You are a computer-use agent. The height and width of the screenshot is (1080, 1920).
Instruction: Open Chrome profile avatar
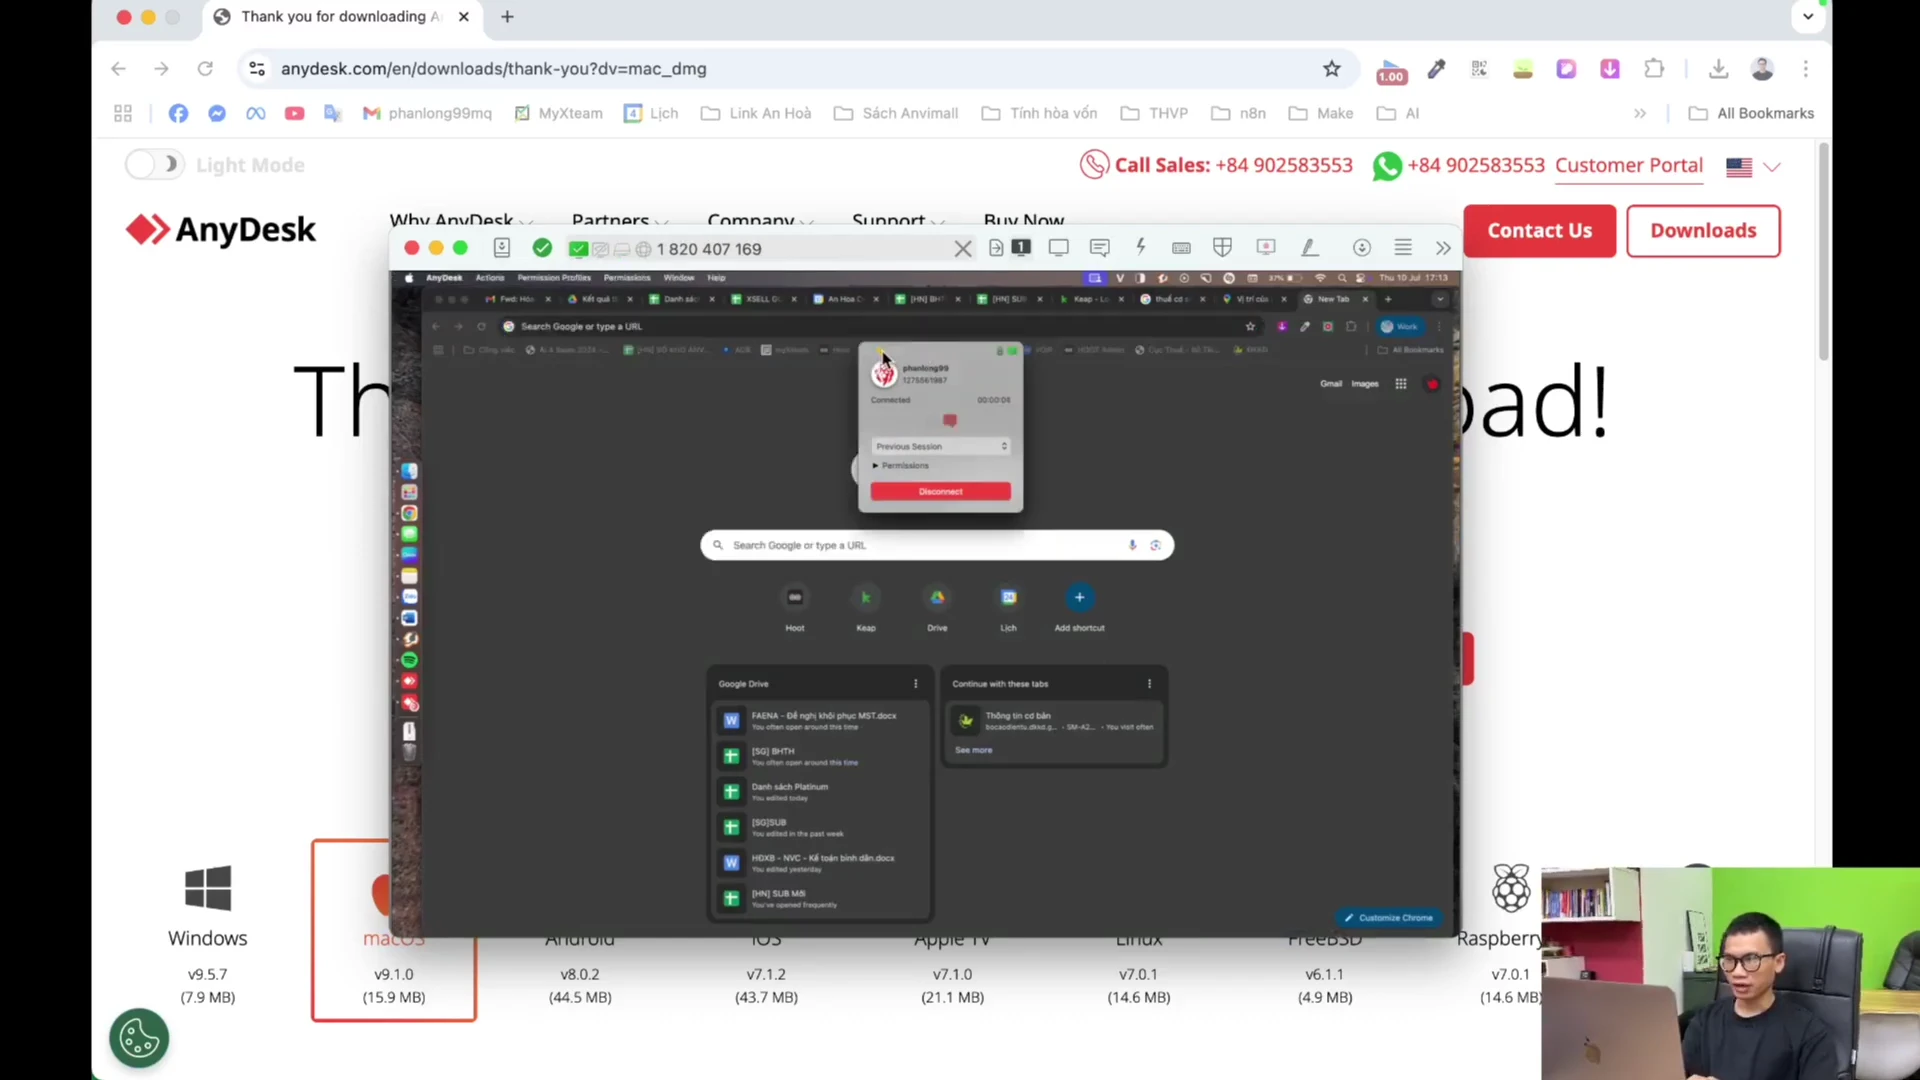point(1762,69)
